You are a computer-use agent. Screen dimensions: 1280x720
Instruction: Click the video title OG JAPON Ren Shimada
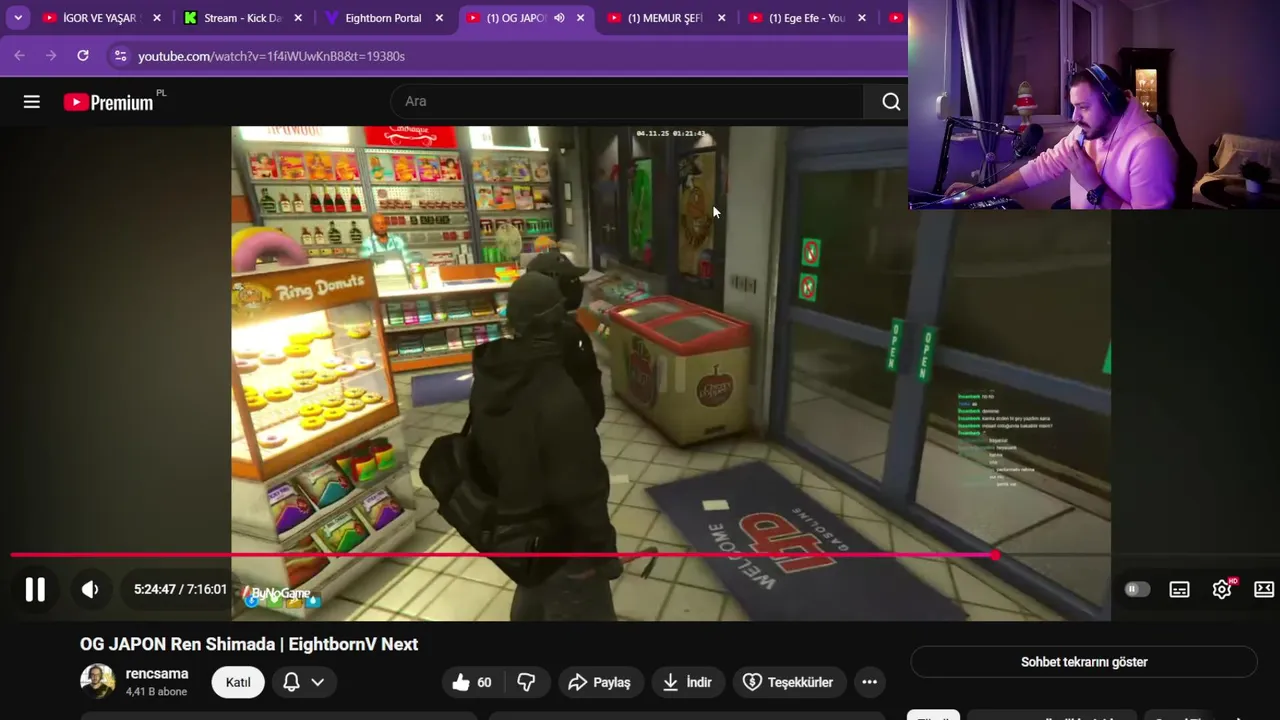[x=249, y=644]
